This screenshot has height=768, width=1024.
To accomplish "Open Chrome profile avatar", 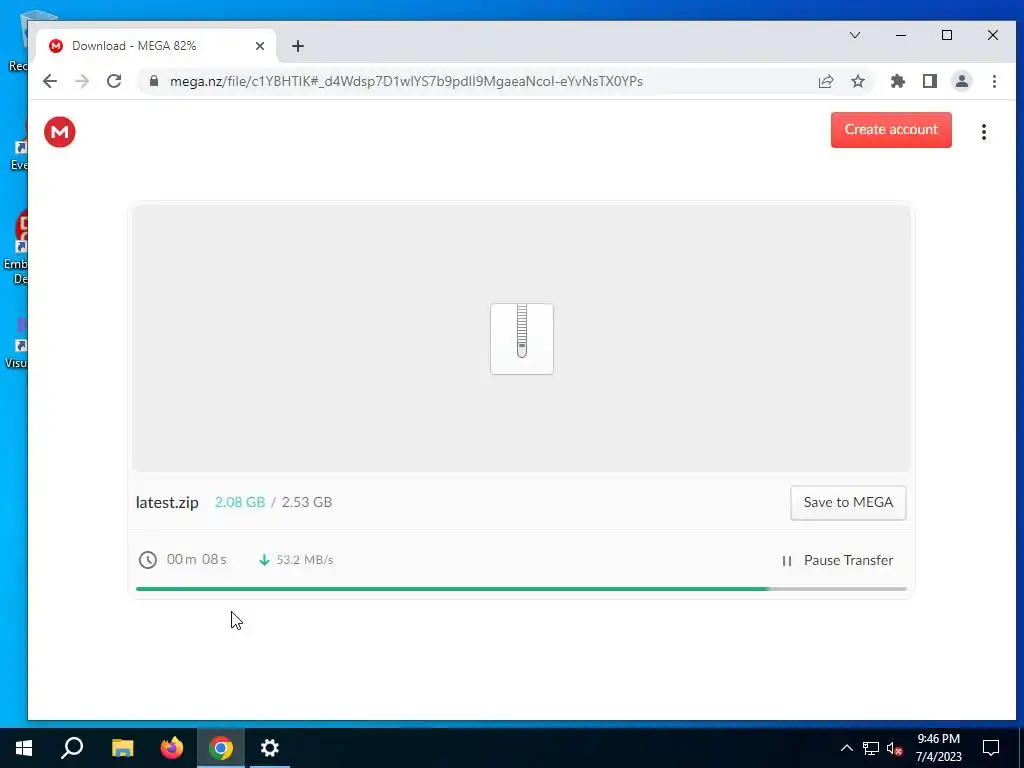I will (962, 81).
